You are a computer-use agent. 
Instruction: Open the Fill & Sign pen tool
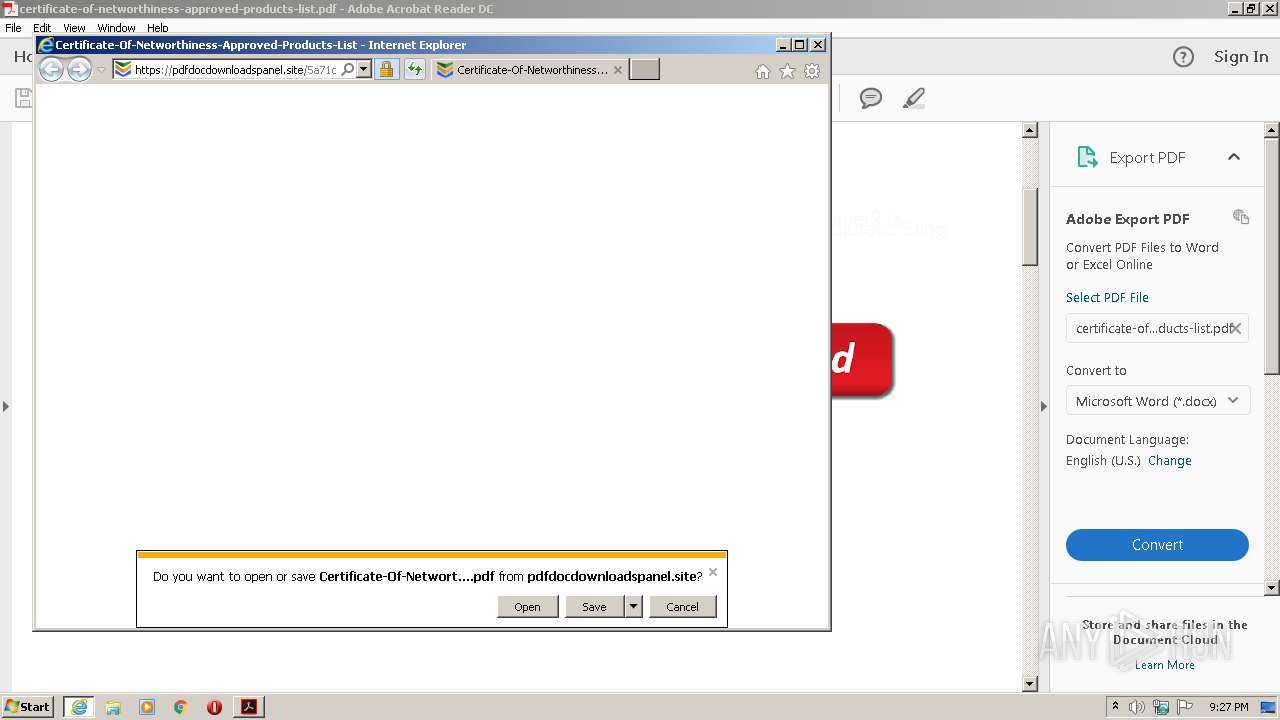pos(913,98)
